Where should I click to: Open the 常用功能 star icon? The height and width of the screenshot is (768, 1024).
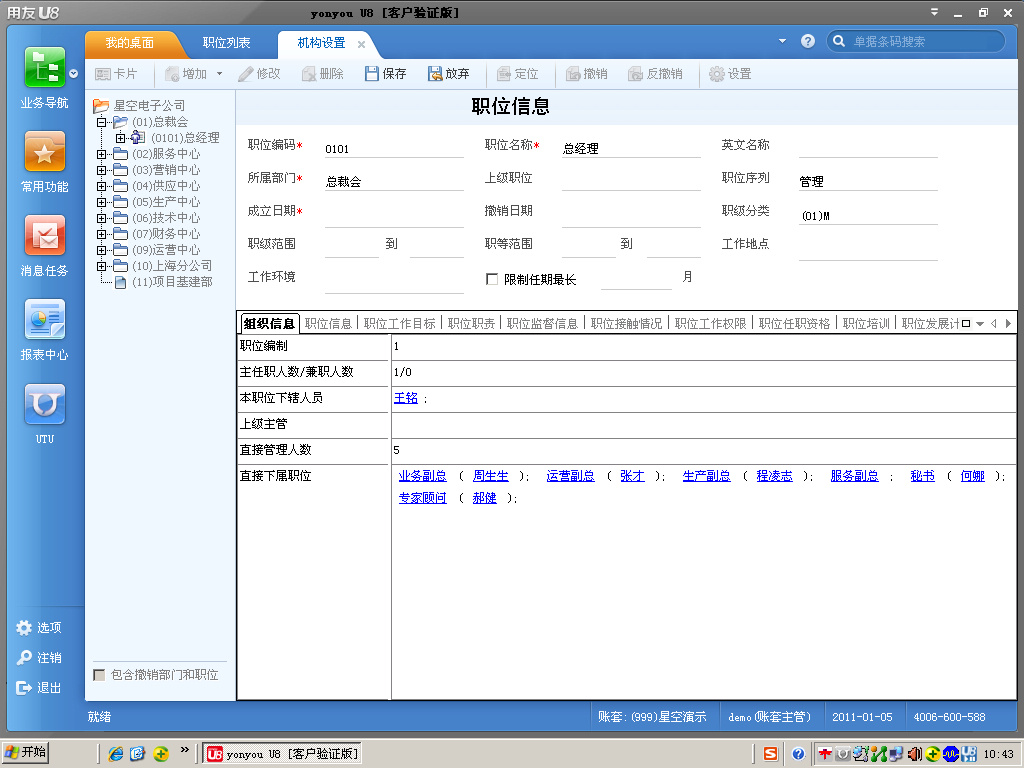tap(44, 152)
